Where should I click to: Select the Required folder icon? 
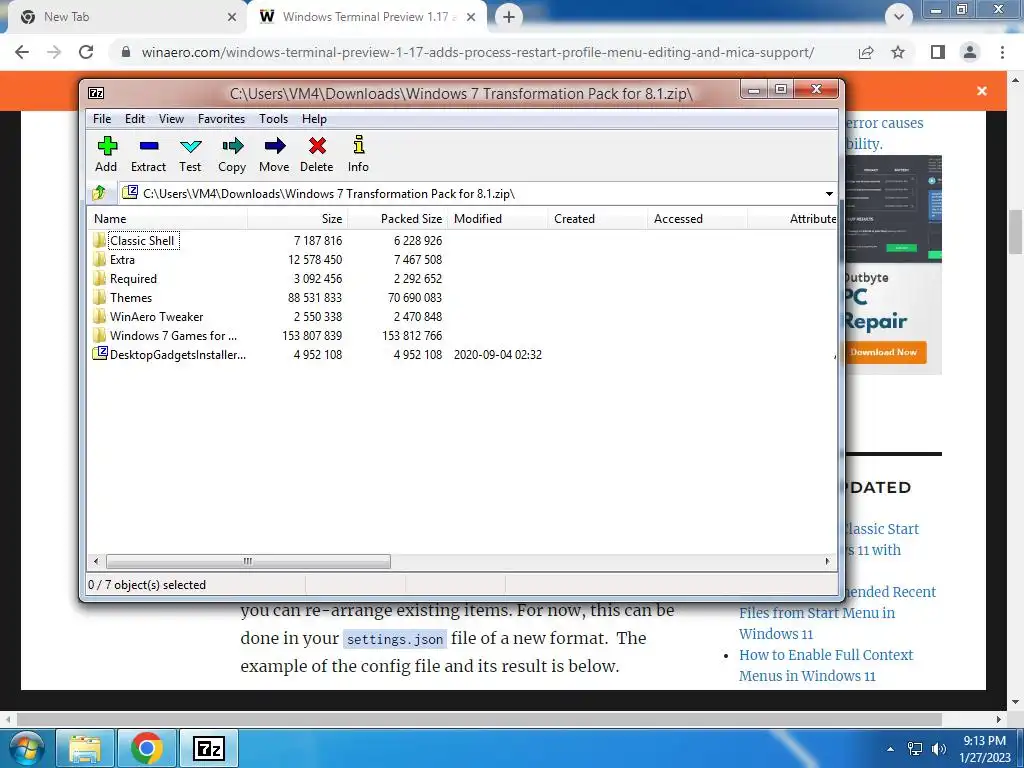pyautogui.click(x=99, y=278)
